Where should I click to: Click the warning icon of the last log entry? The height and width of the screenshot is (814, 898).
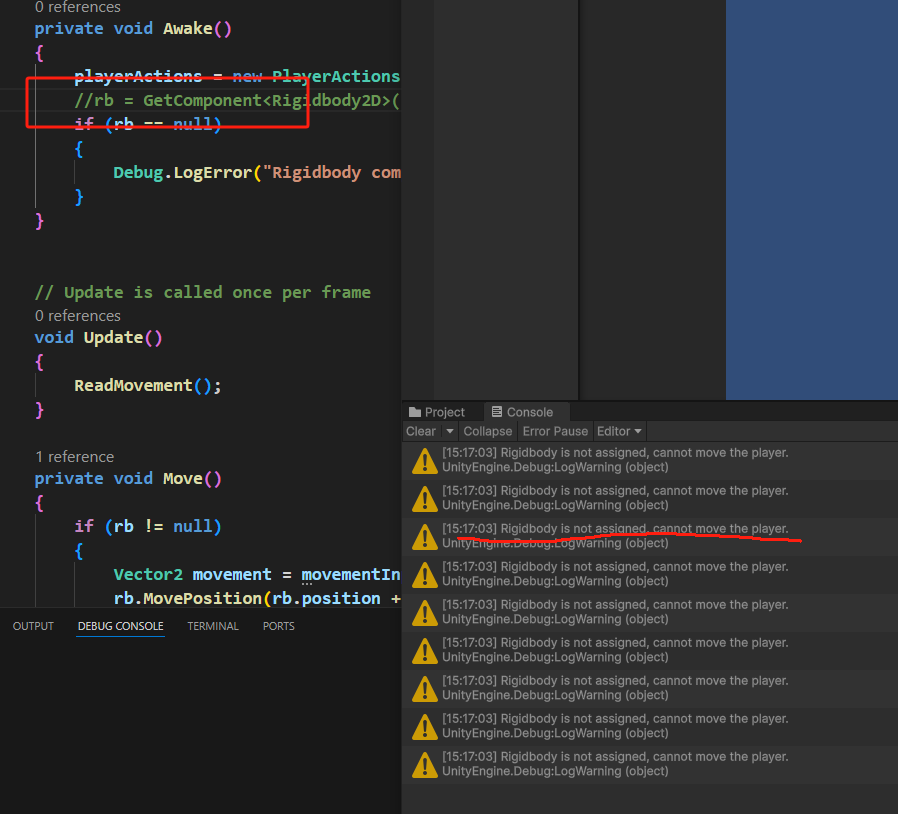[x=424, y=764]
